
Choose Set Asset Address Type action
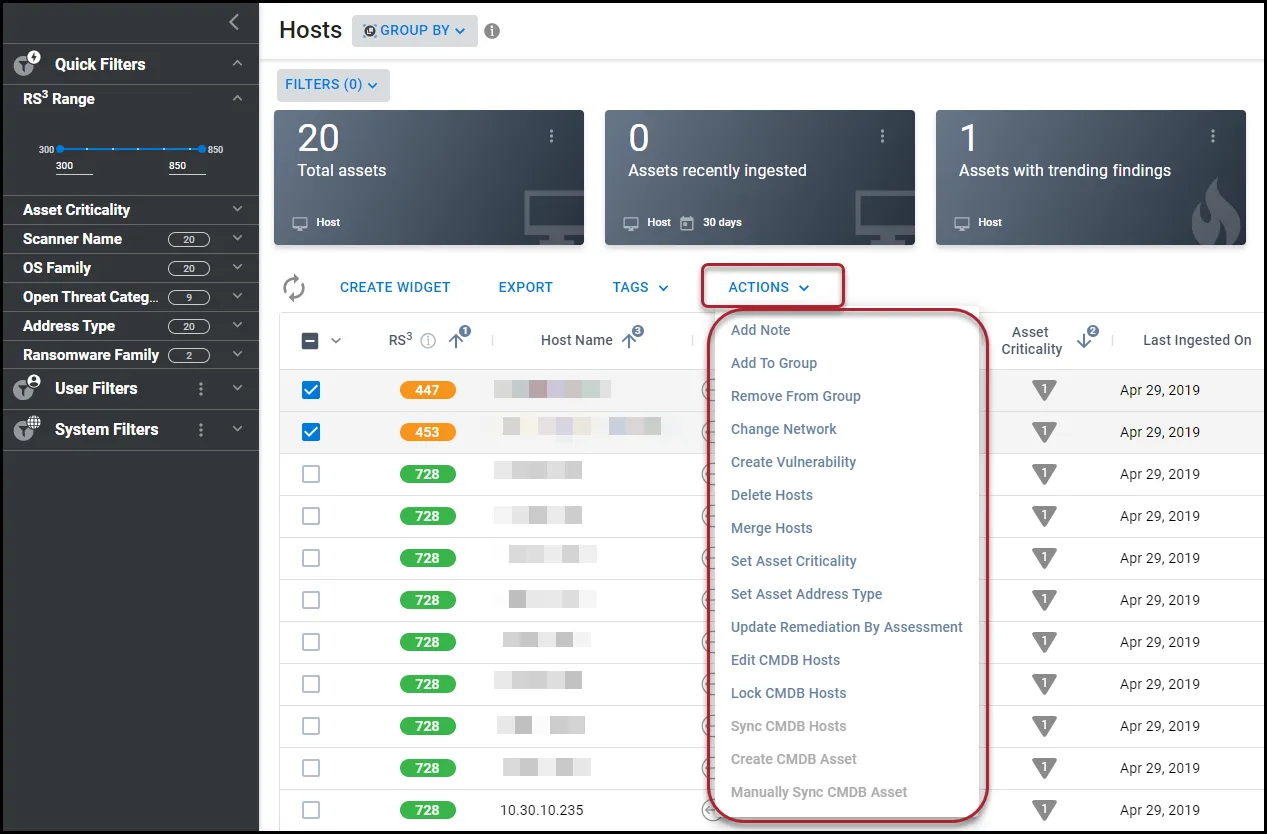(807, 594)
